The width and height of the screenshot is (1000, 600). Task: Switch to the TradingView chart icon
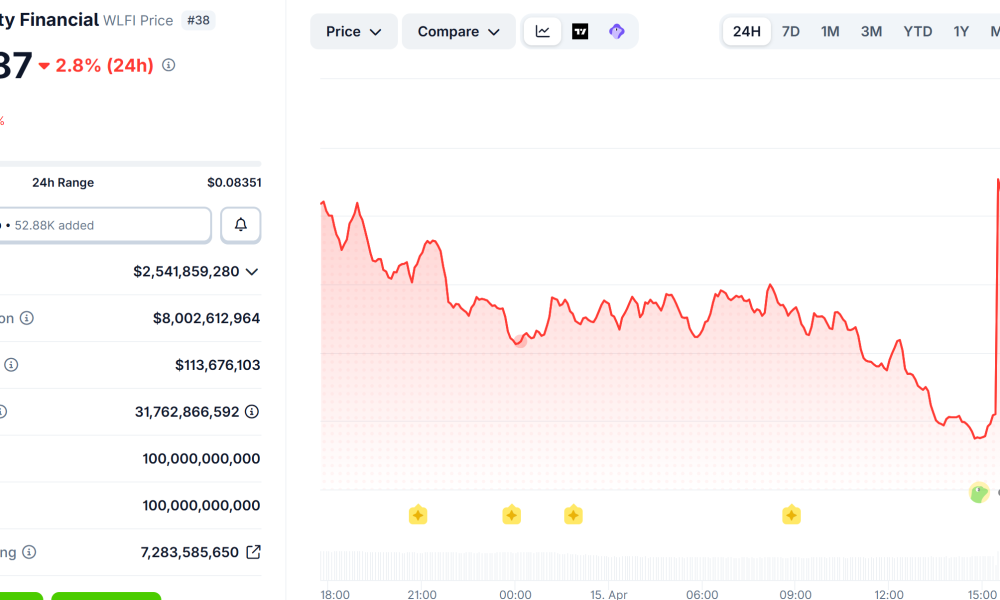point(580,31)
